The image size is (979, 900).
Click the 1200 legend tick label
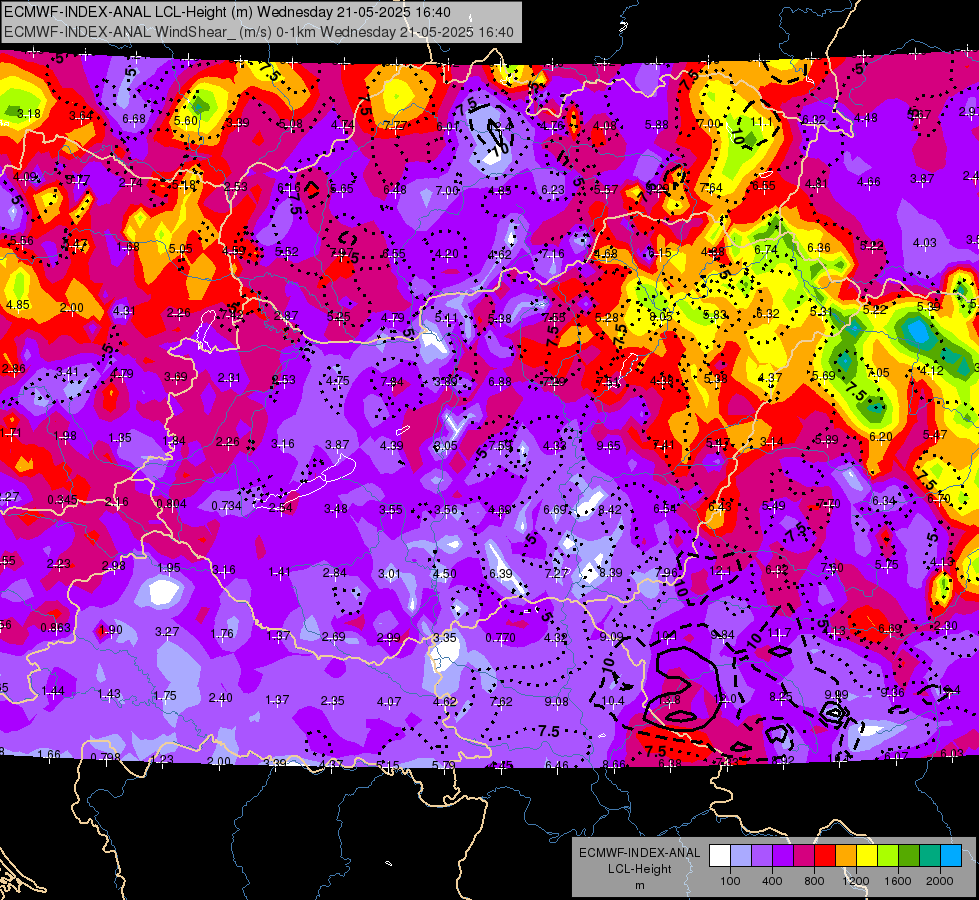pyautogui.click(x=855, y=881)
